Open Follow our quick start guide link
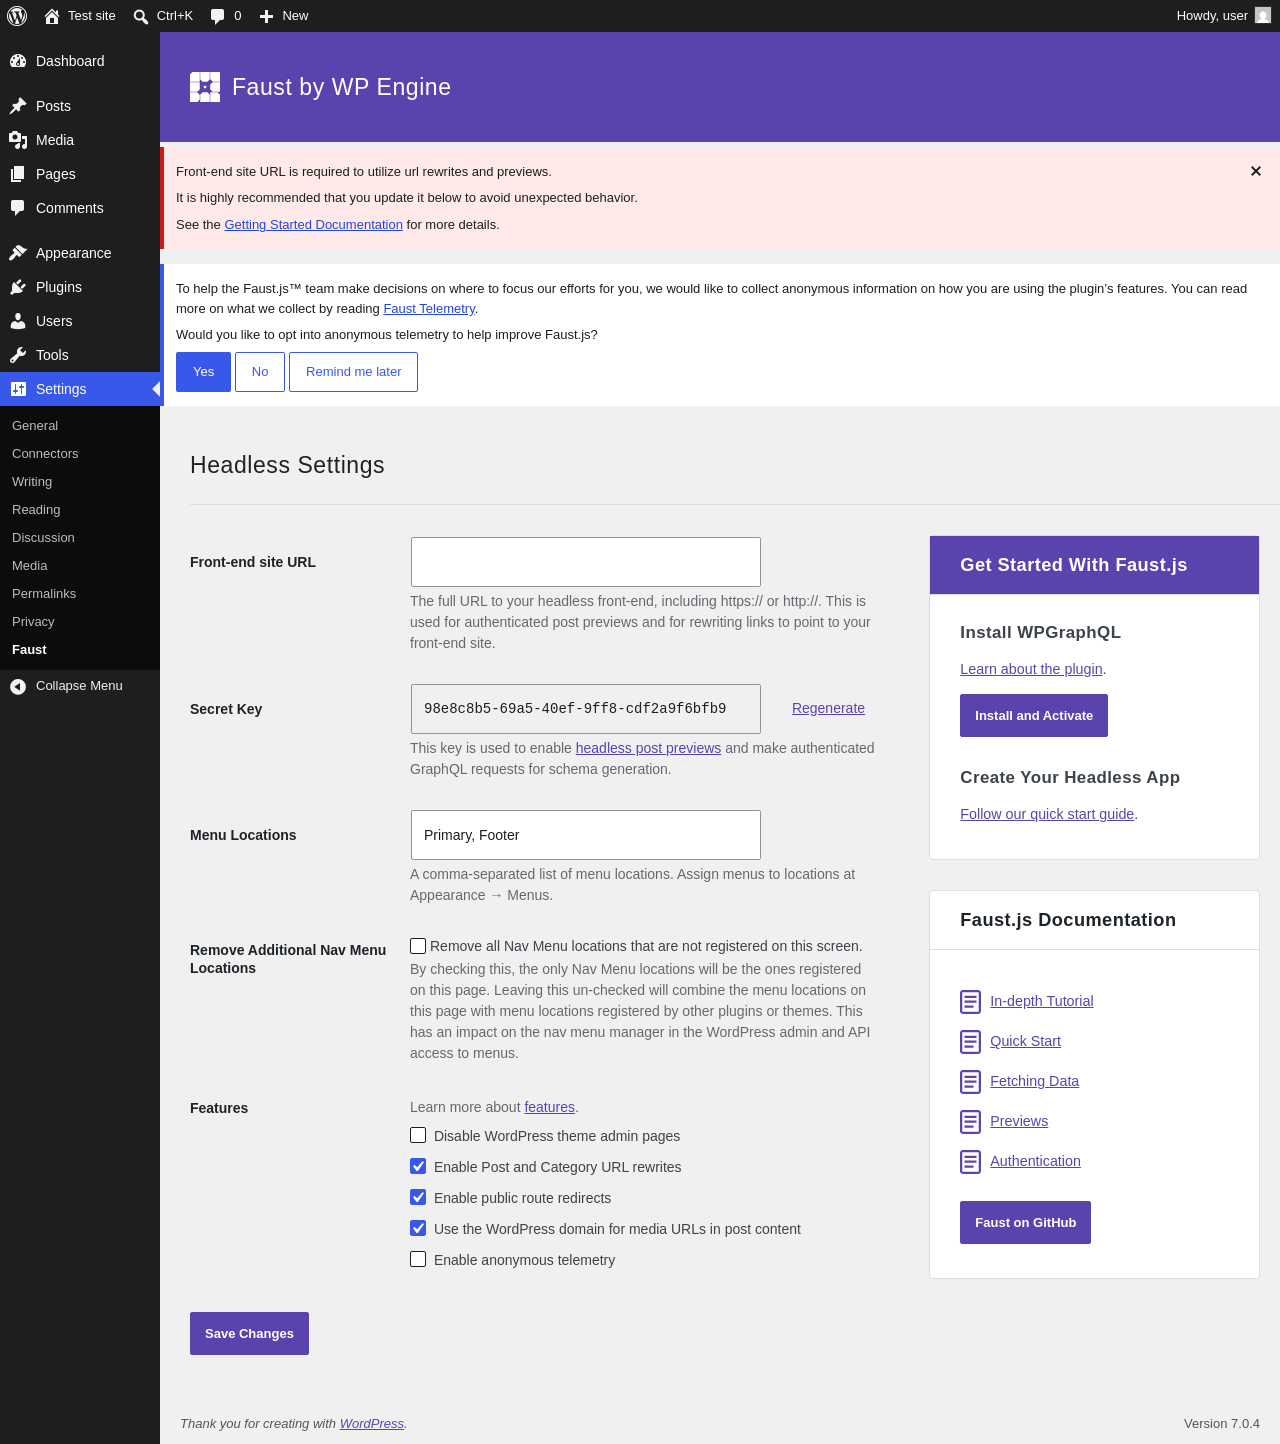This screenshot has height=1444, width=1280. pyautogui.click(x=1047, y=814)
